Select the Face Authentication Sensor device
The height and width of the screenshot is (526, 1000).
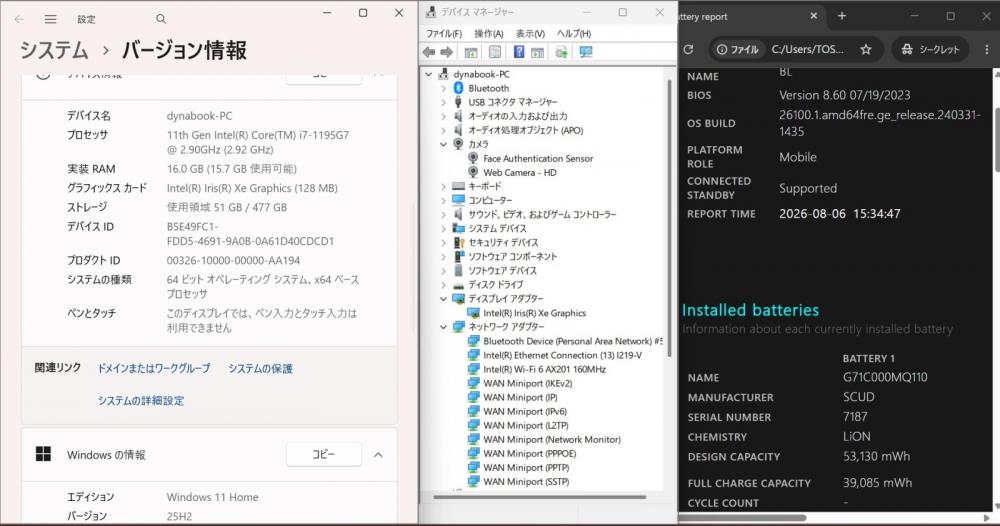538,158
